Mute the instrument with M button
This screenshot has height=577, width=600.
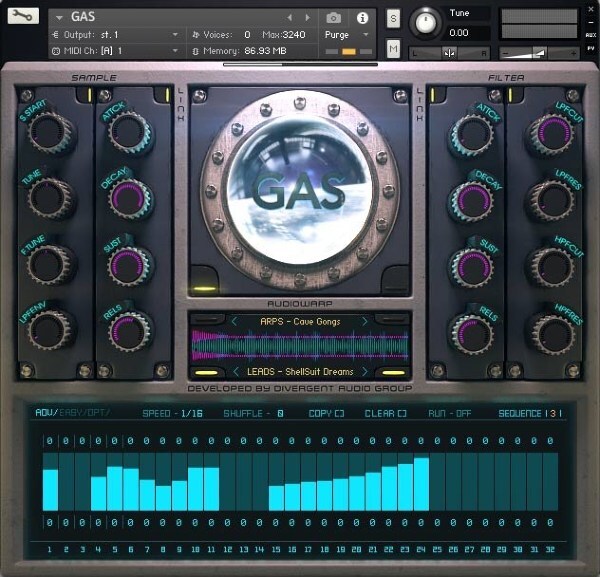tap(393, 49)
